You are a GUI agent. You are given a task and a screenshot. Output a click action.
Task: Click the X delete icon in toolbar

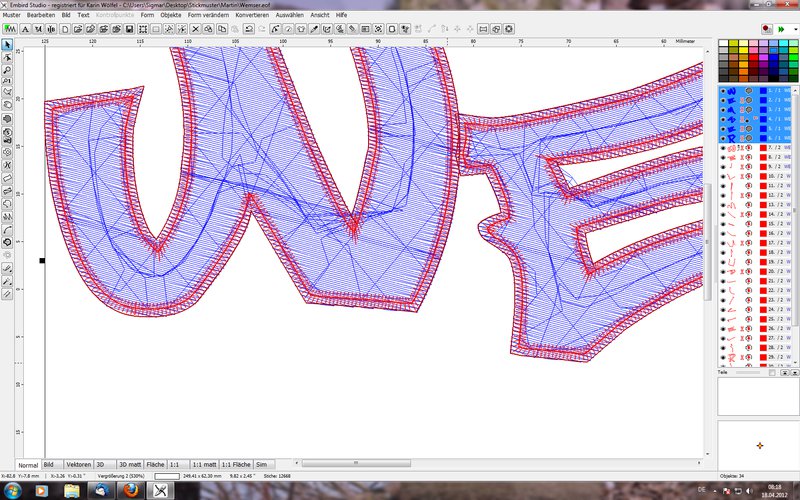point(195,29)
